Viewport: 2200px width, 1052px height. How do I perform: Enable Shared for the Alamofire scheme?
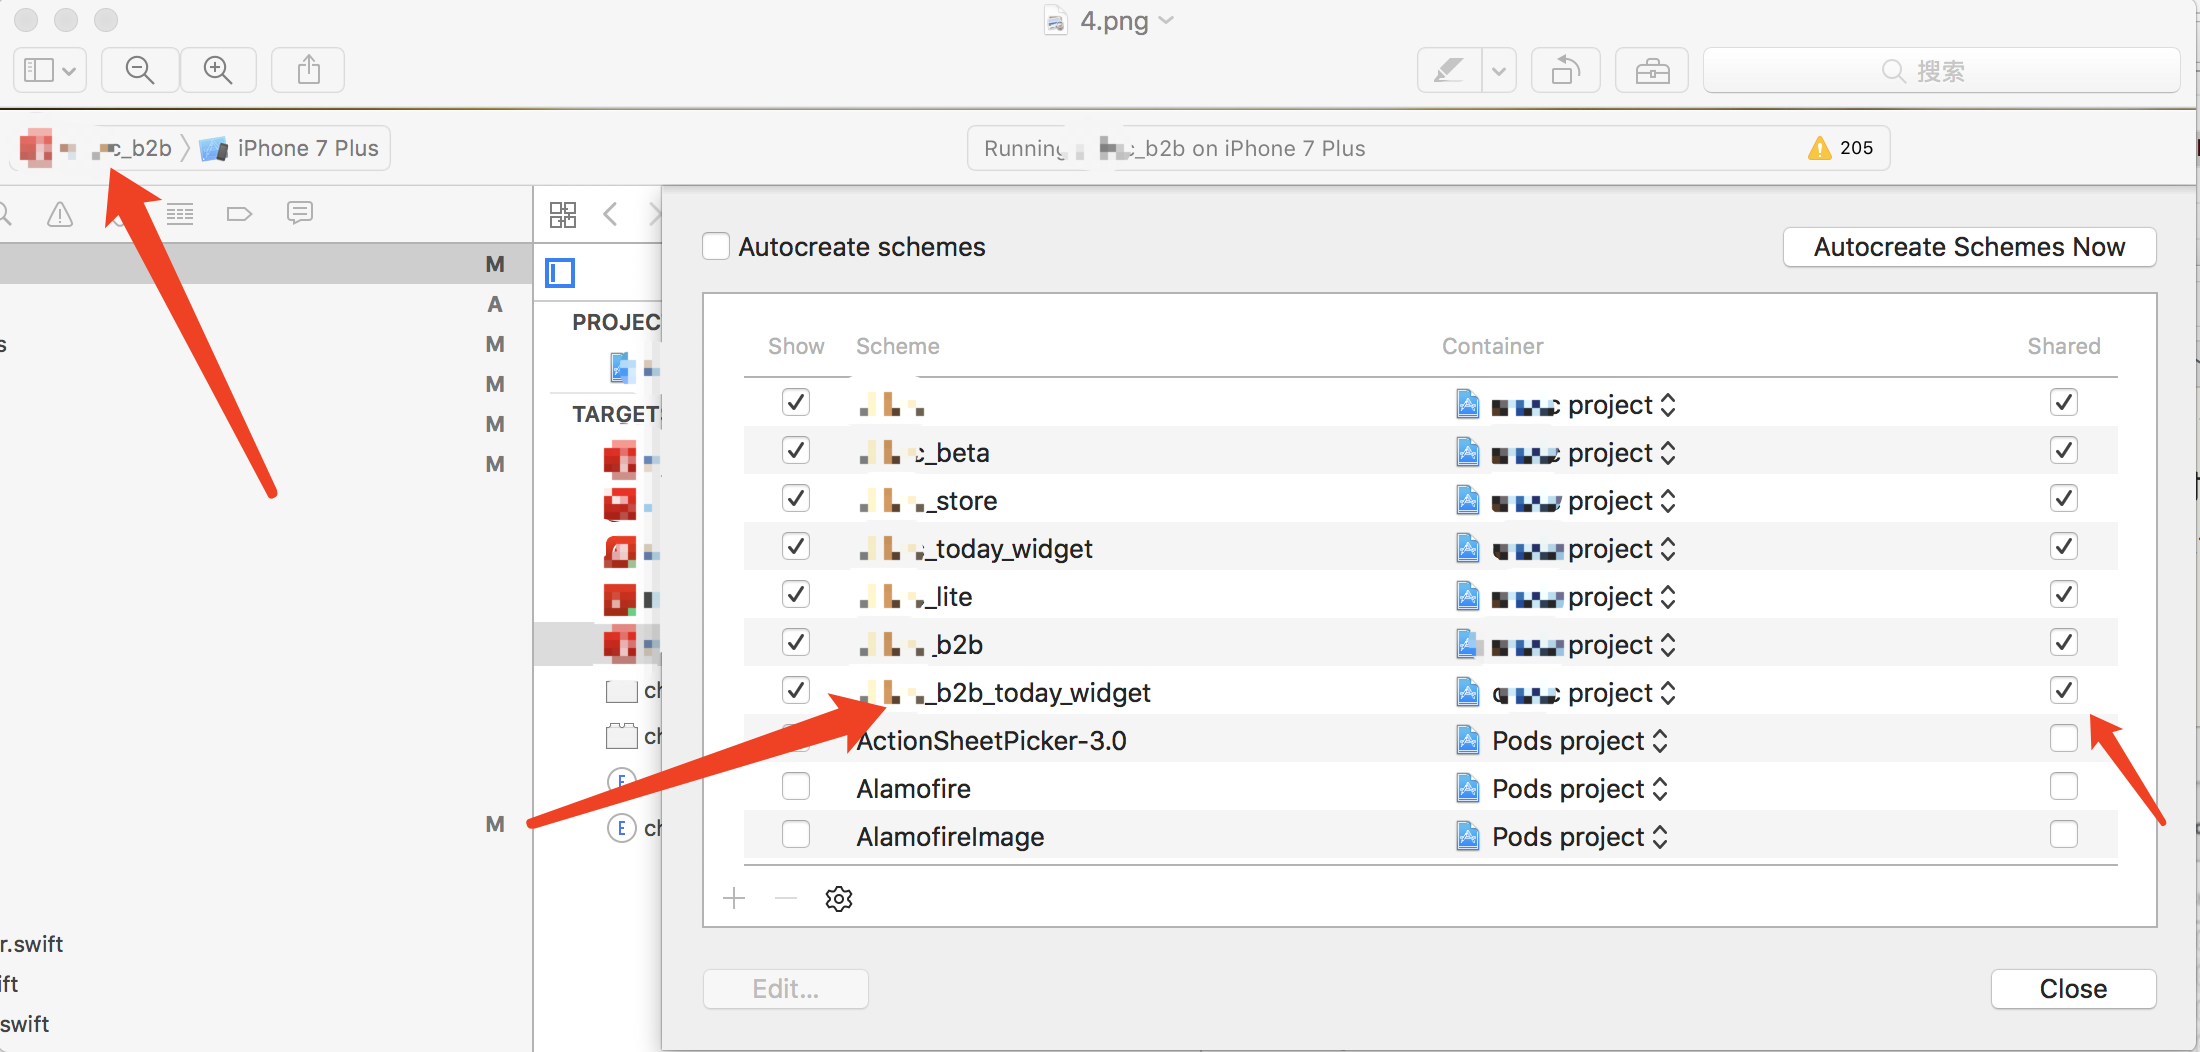tap(2064, 786)
